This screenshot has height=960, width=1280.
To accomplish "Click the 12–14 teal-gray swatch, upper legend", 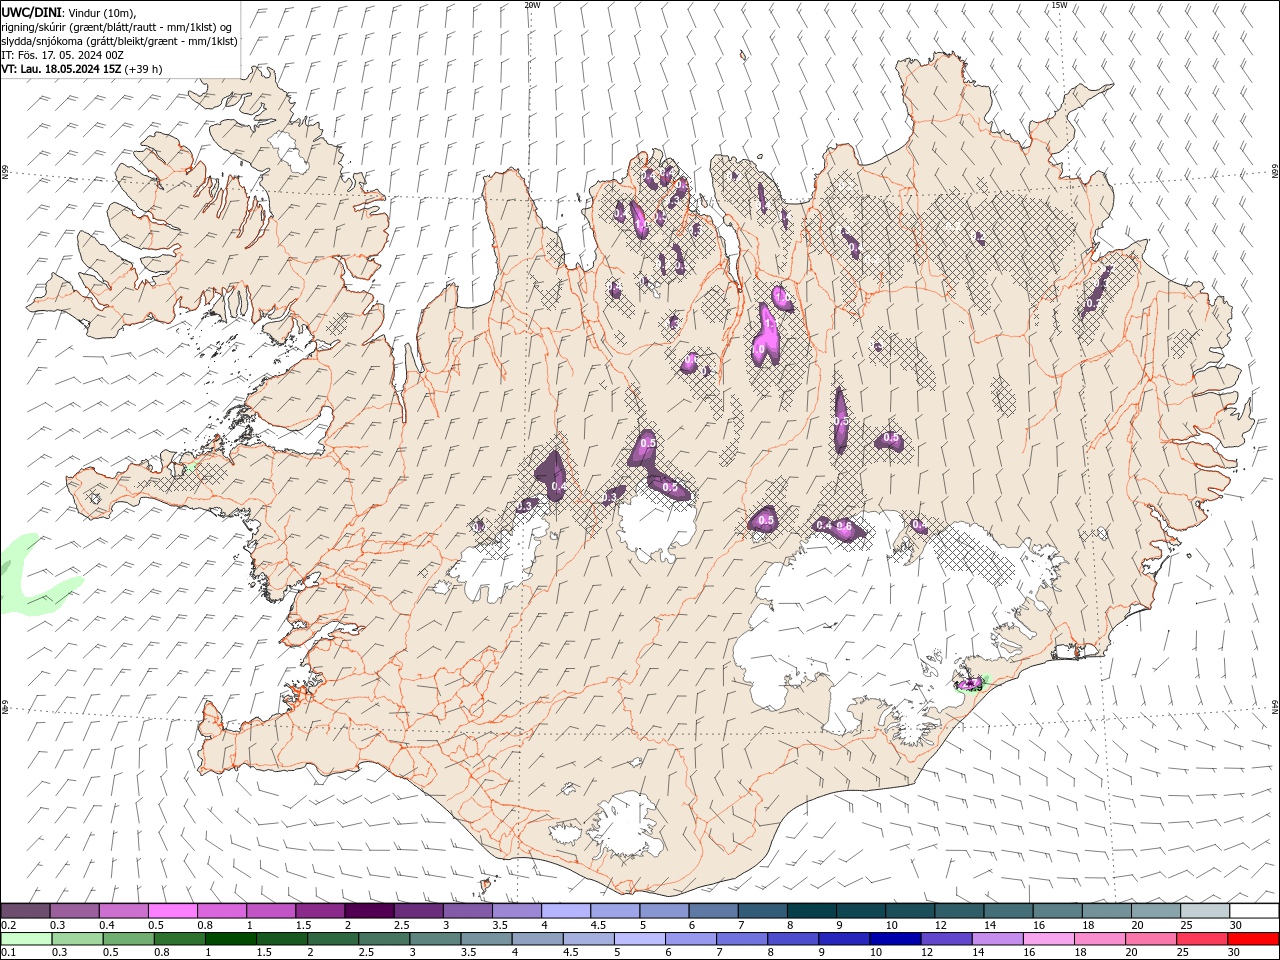I will click(957, 911).
